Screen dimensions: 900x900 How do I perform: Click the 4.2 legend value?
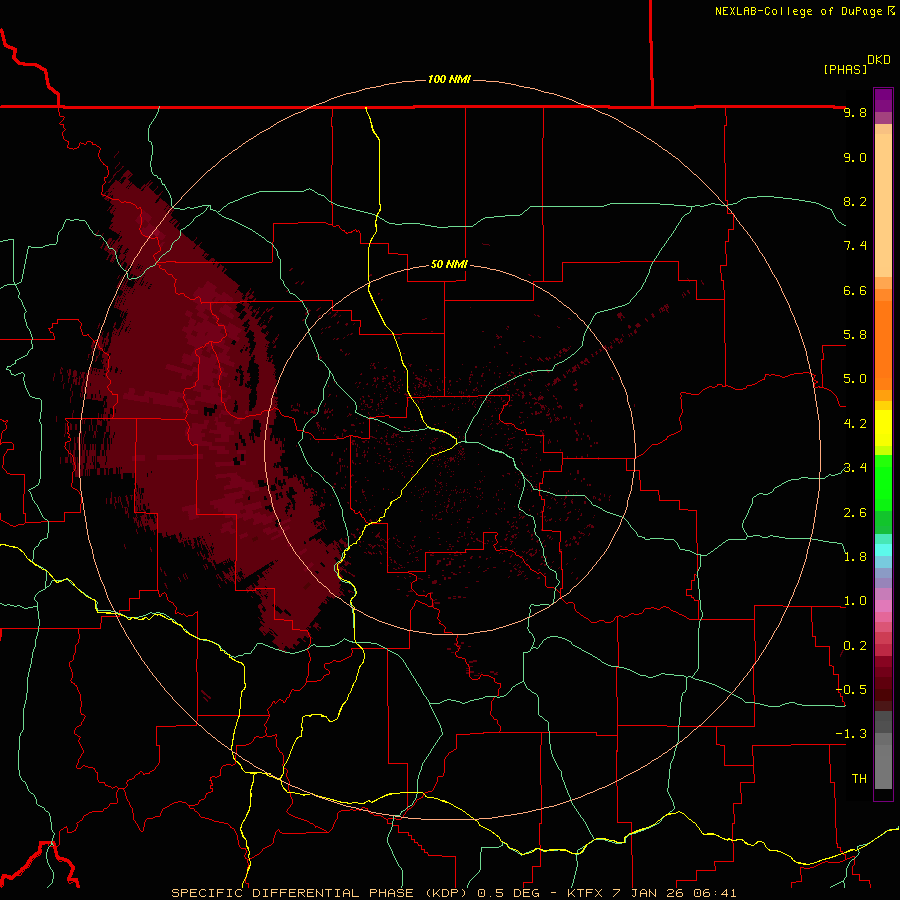[x=855, y=424]
